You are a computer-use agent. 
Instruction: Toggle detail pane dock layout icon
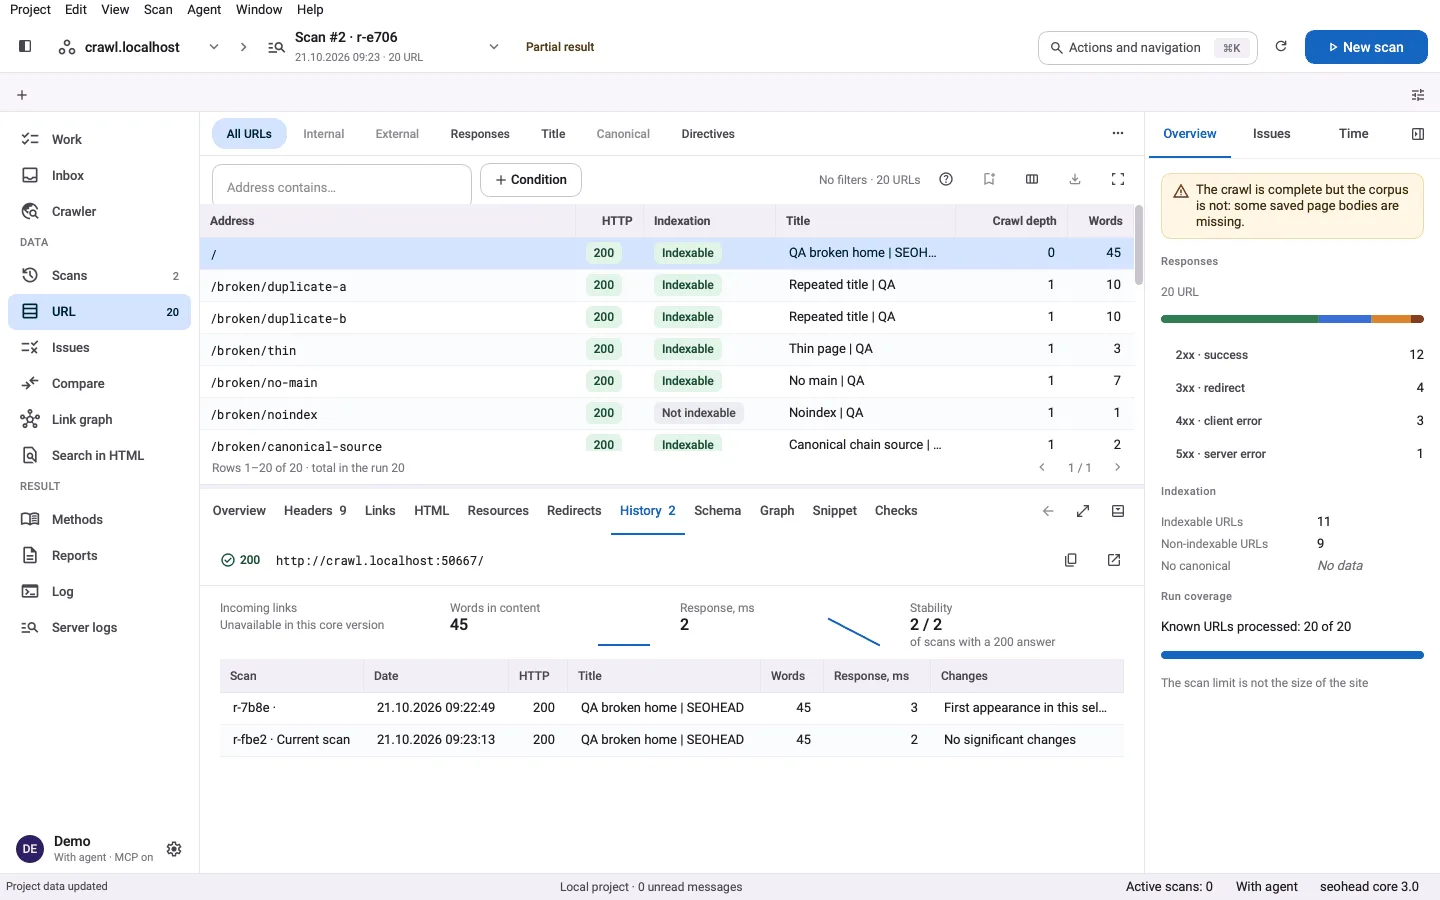coord(1118,511)
